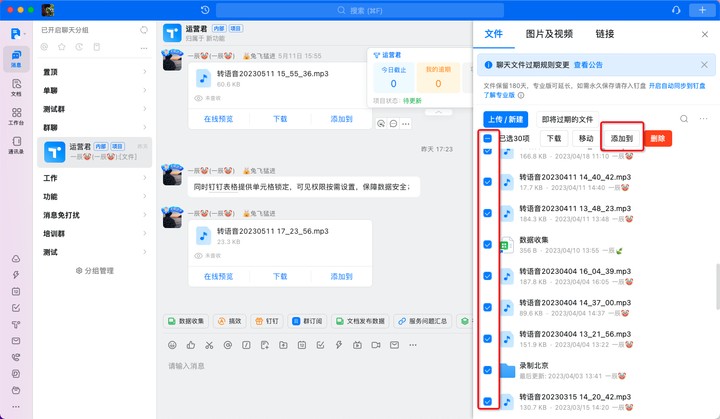Open 文档 in the left sidebar
The width and height of the screenshot is (720, 419).
point(16,89)
